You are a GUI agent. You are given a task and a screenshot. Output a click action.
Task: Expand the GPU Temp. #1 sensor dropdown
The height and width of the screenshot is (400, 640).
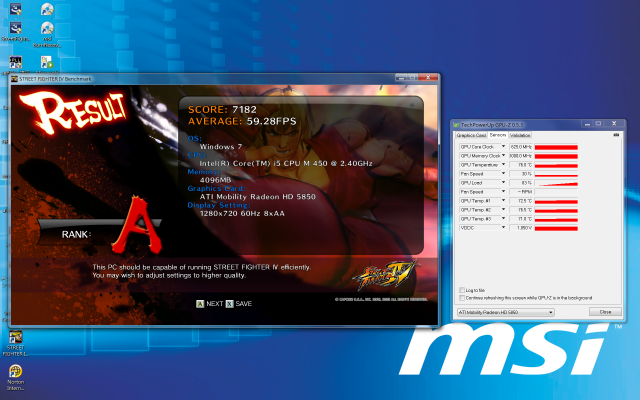tap(503, 200)
